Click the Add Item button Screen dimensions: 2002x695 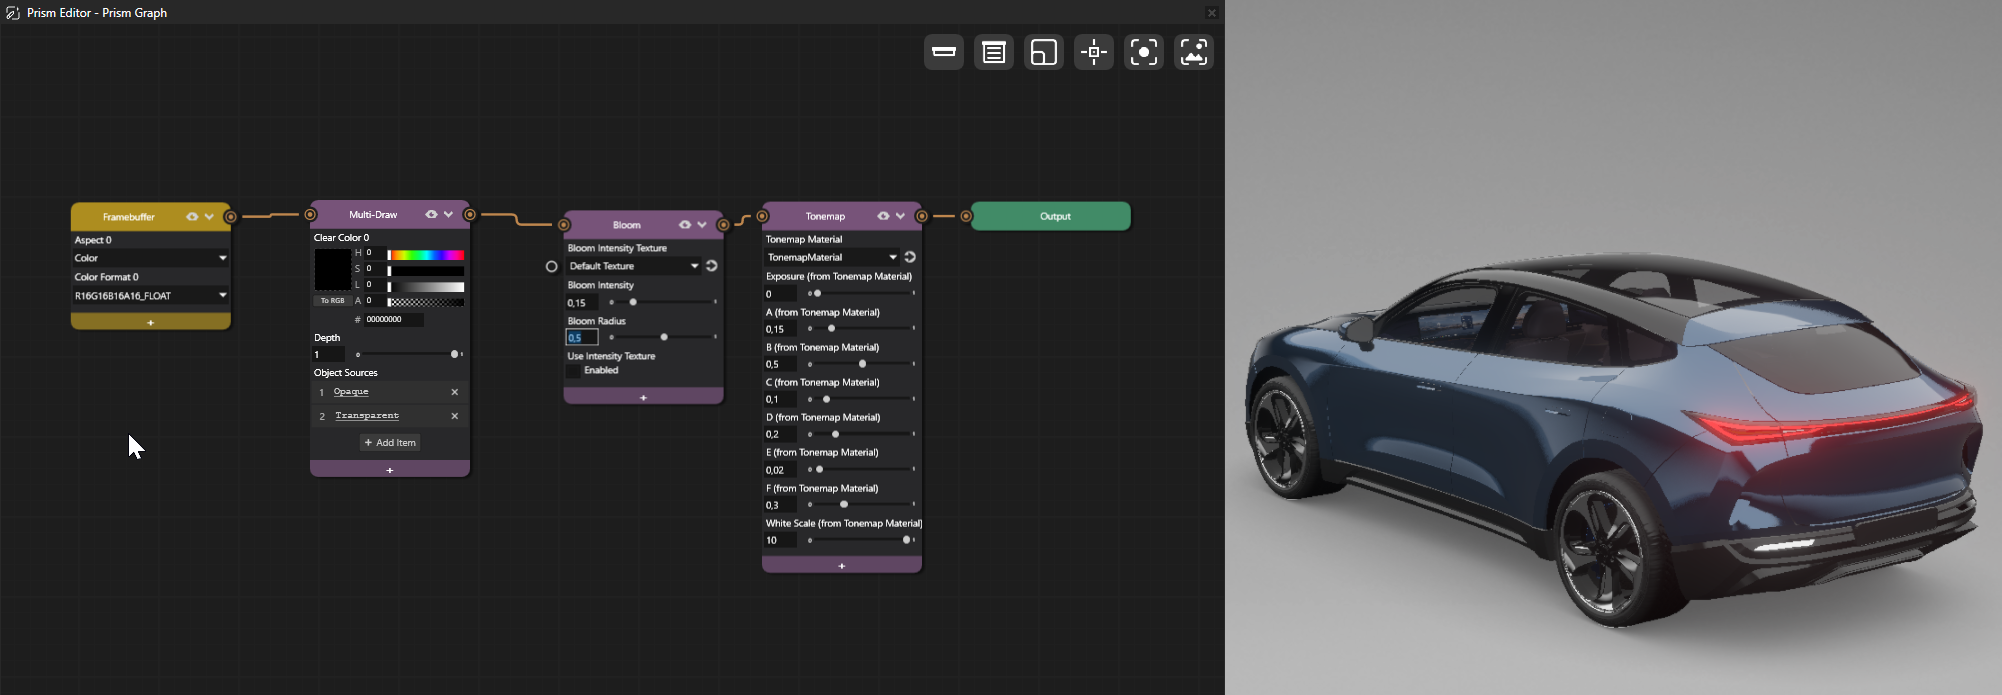pos(390,443)
